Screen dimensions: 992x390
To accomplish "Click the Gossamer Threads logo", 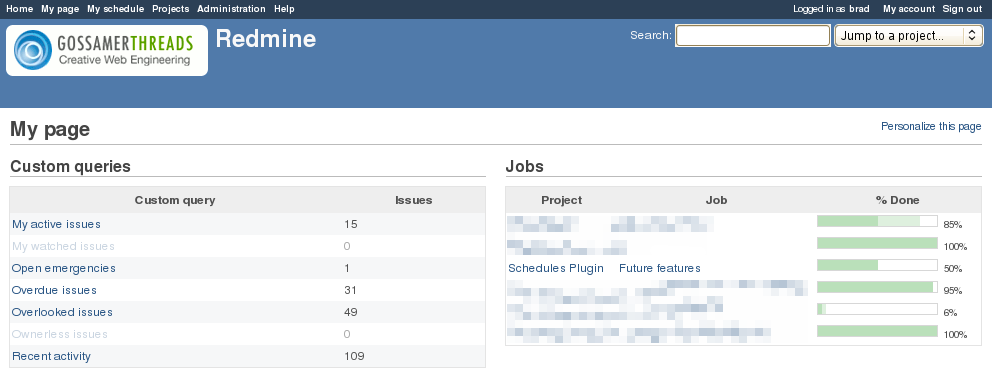I will tap(107, 50).
